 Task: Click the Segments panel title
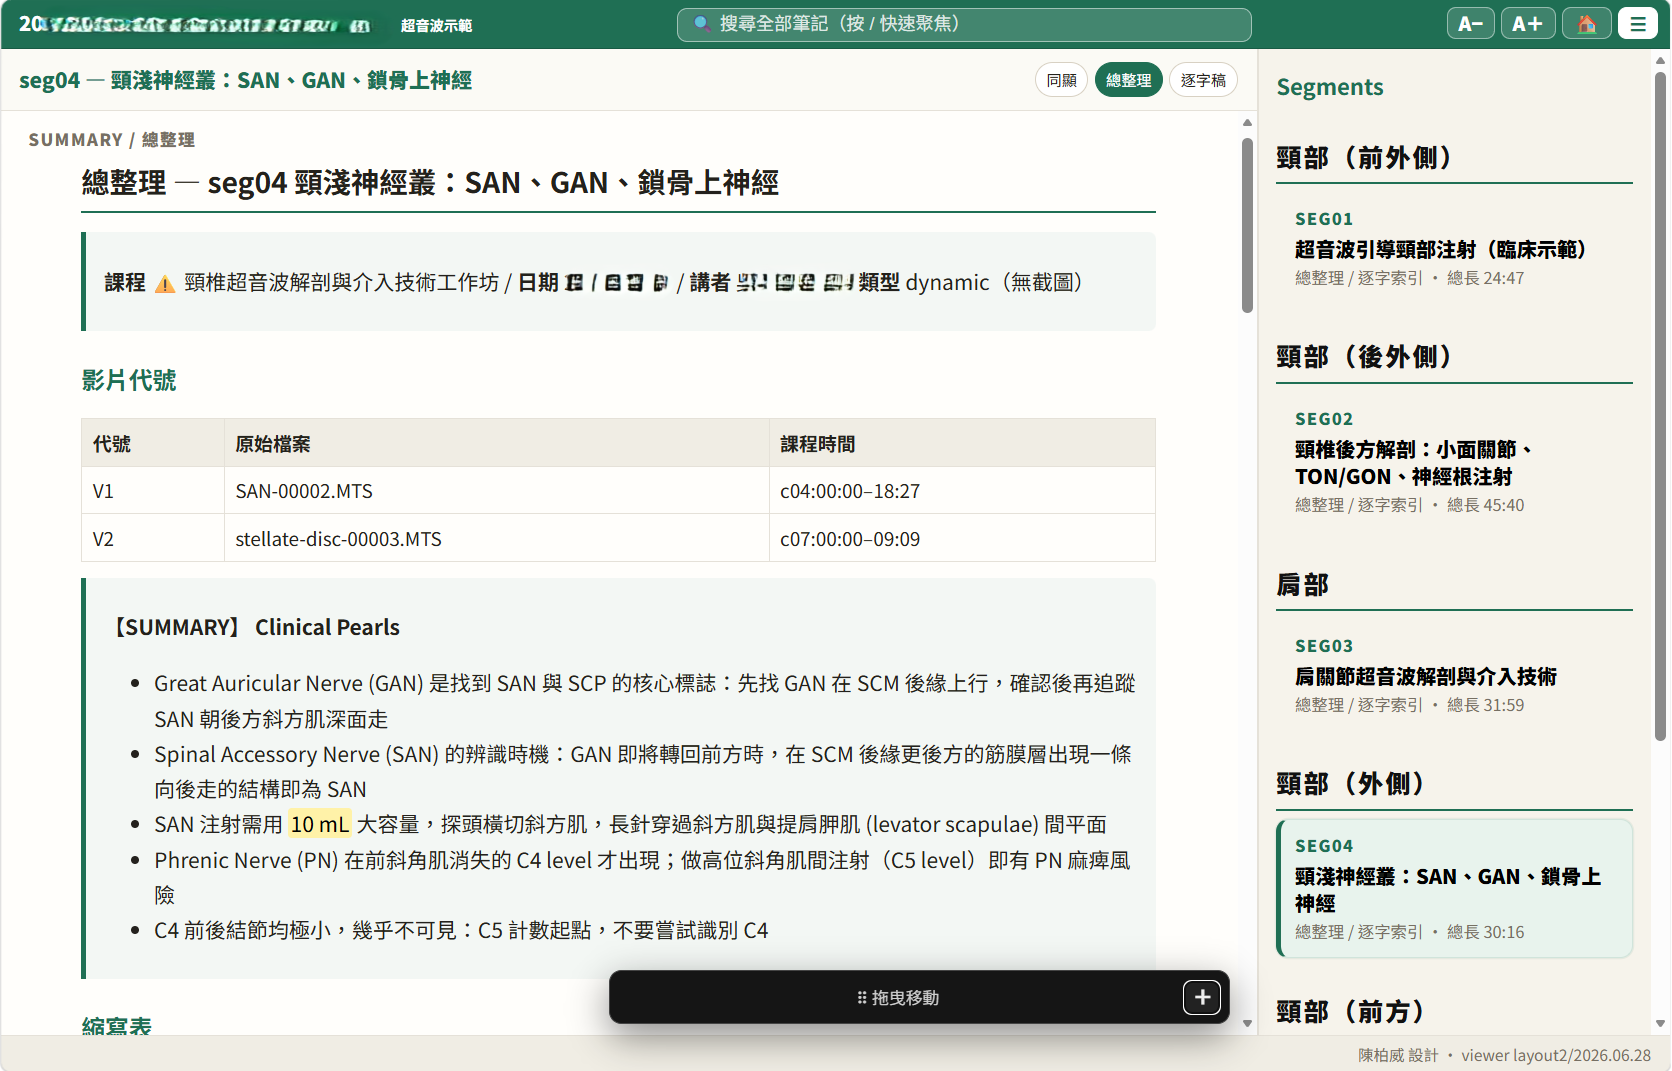[x=1330, y=87]
